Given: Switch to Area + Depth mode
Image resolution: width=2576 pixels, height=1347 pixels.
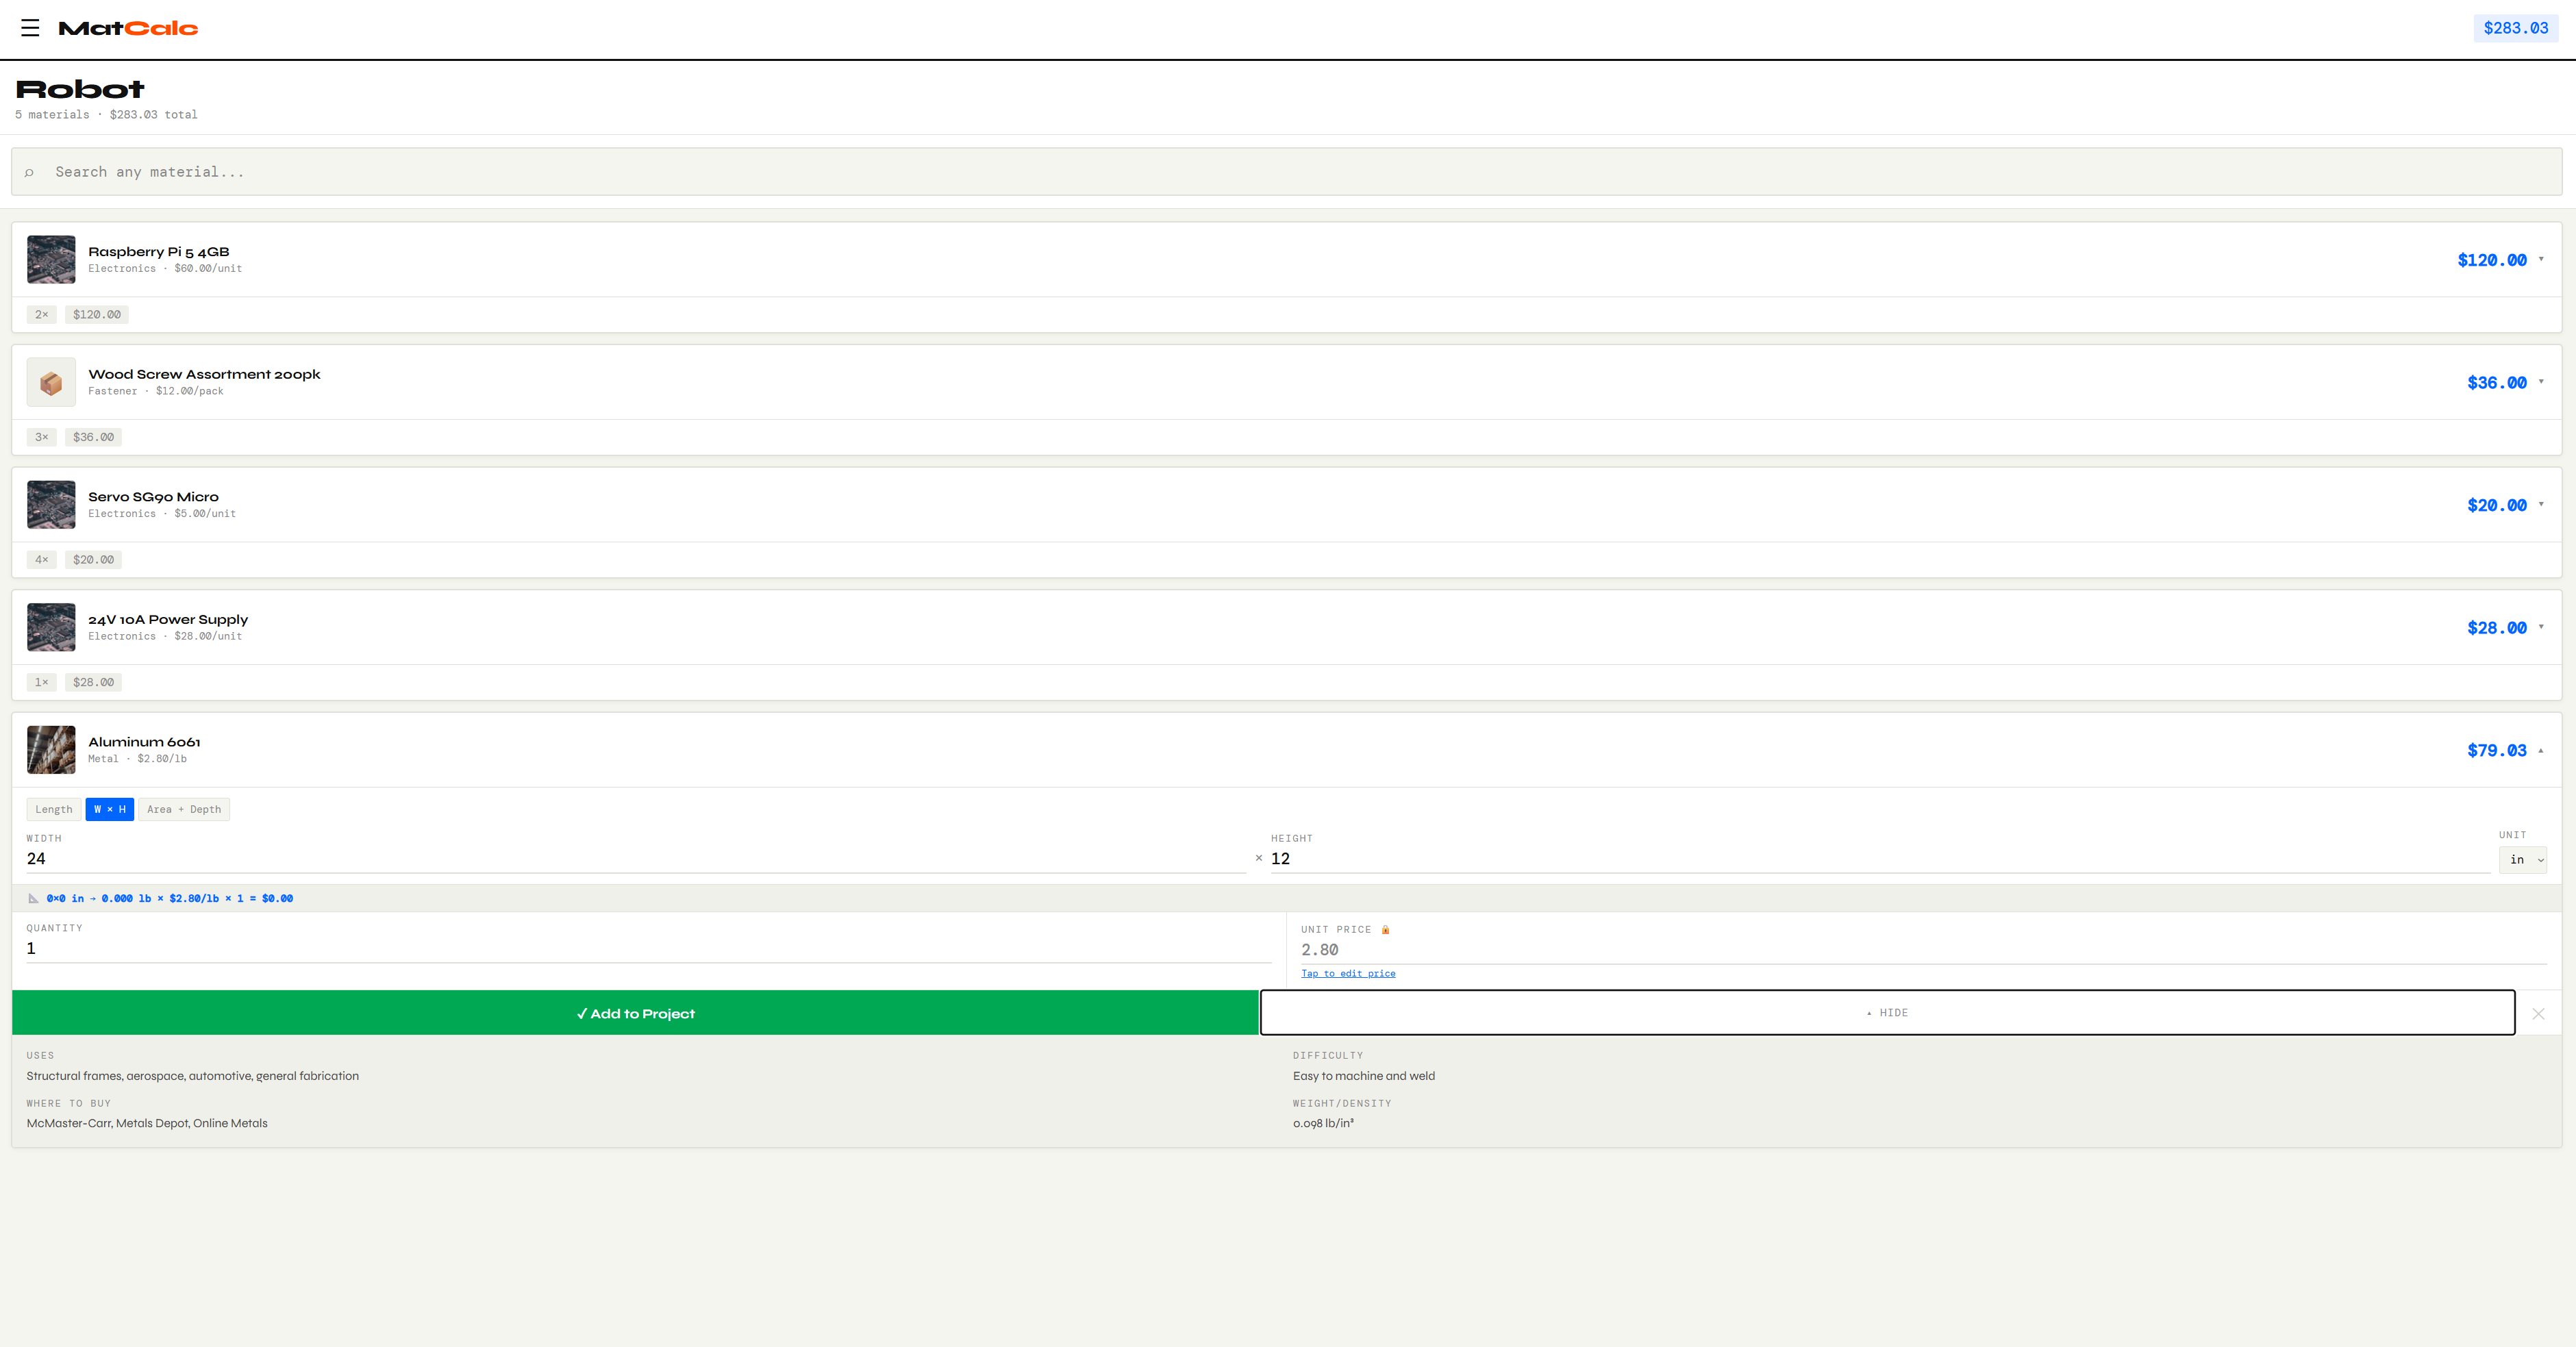Looking at the screenshot, I should [x=184, y=810].
